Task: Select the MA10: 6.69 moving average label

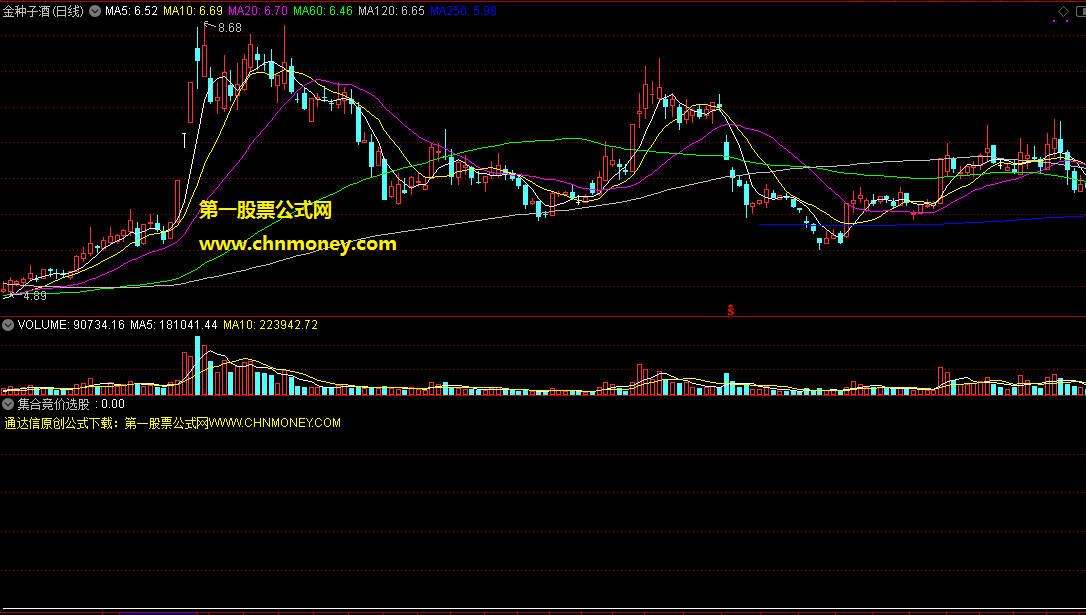Action: tap(193, 11)
